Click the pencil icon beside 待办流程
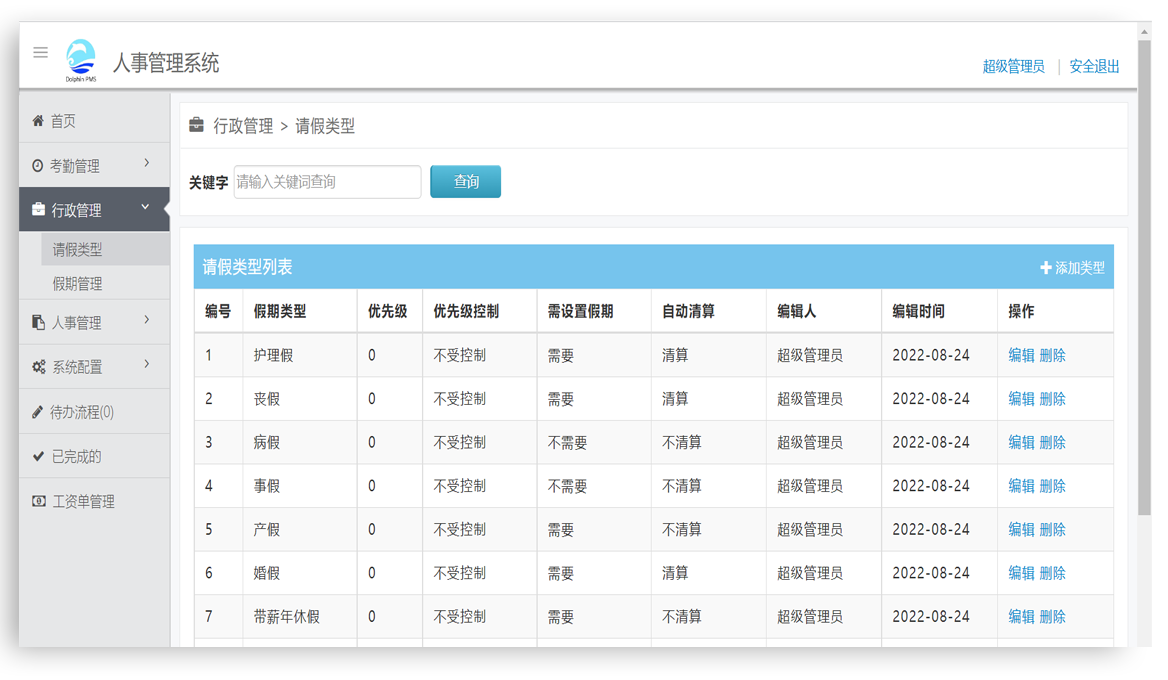The width and height of the screenshot is (1168, 680). pos(38,411)
